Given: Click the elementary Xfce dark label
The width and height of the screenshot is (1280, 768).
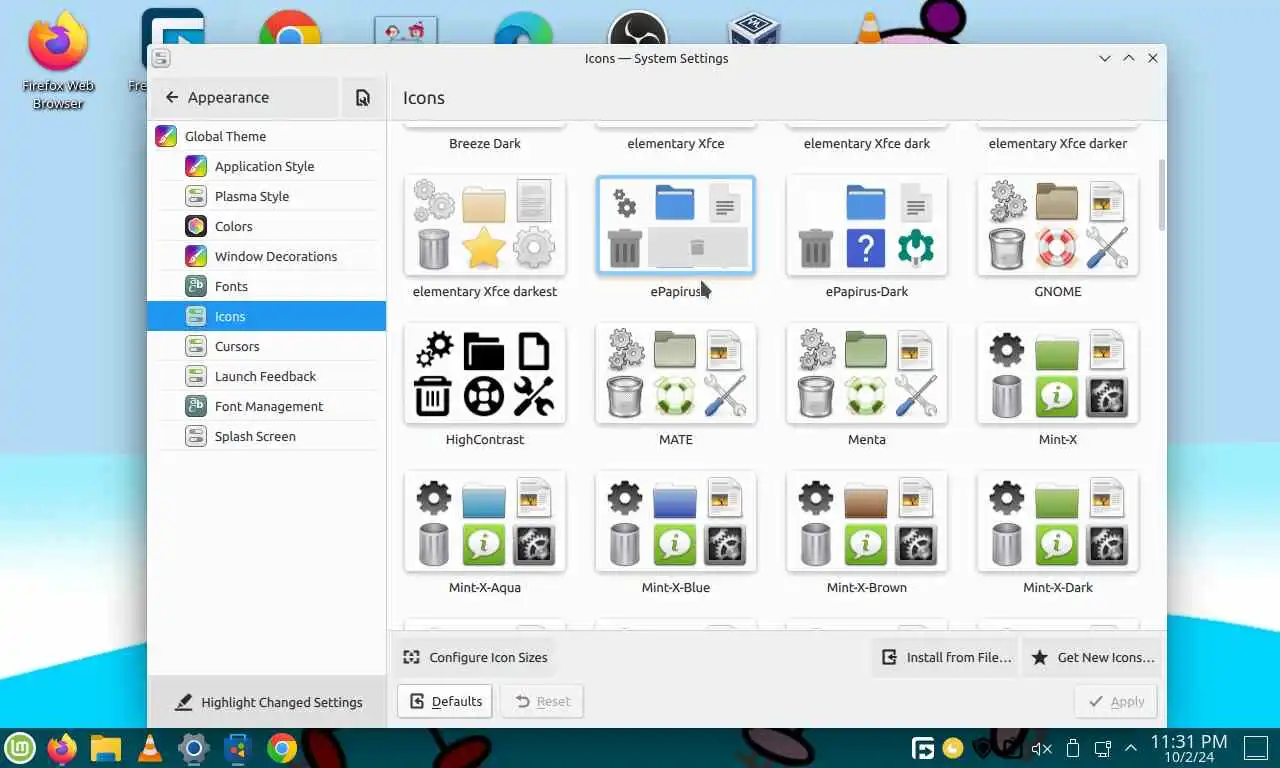Looking at the screenshot, I should coord(867,143).
